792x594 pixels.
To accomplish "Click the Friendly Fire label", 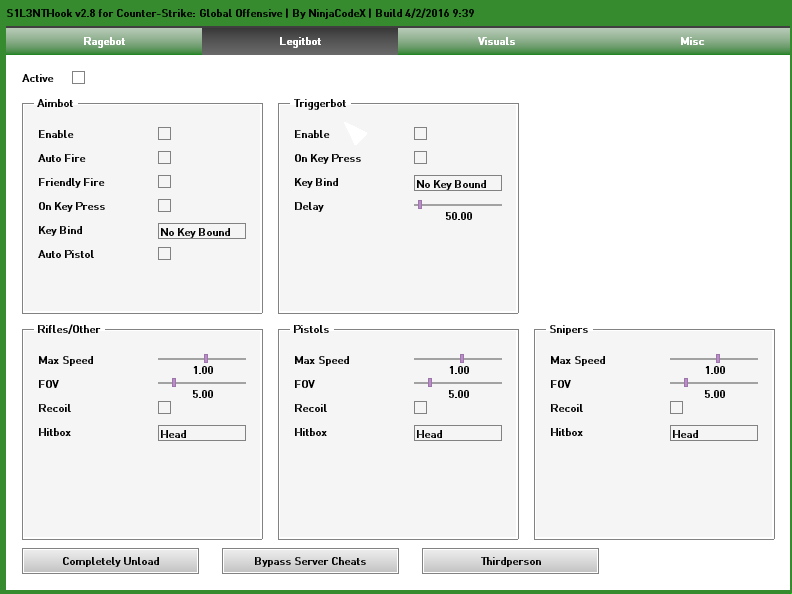I will click(71, 182).
